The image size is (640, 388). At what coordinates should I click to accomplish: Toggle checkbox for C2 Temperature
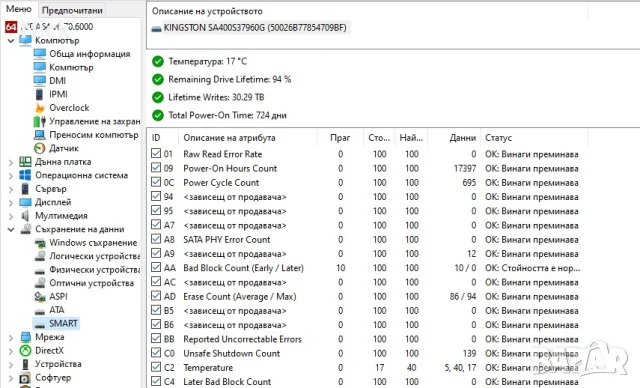(156, 367)
